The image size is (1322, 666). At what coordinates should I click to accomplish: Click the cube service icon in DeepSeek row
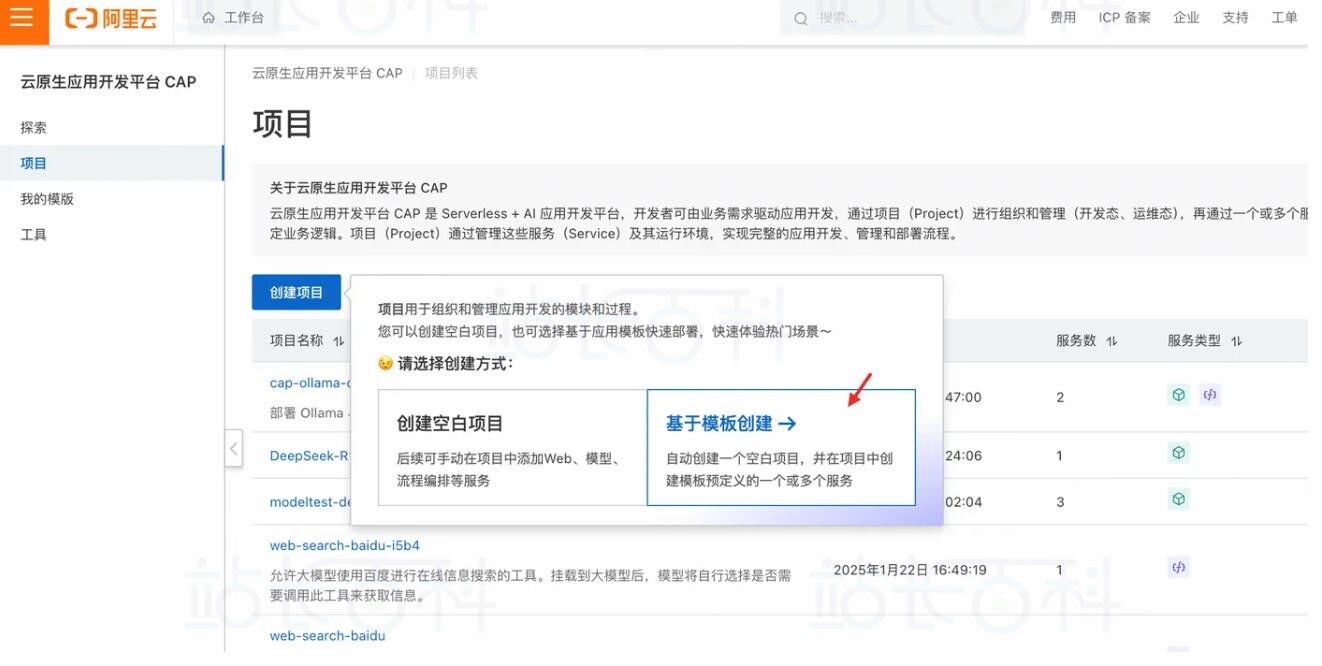tap(1179, 453)
